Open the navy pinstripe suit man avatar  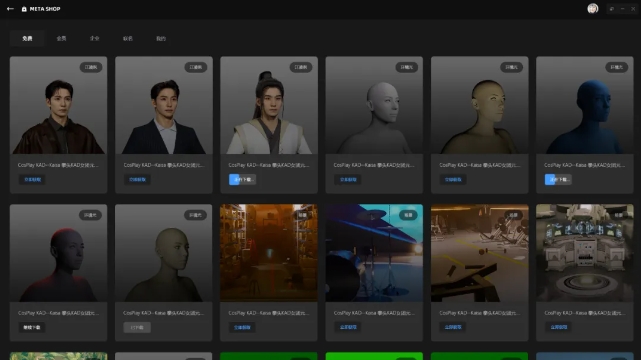164,105
